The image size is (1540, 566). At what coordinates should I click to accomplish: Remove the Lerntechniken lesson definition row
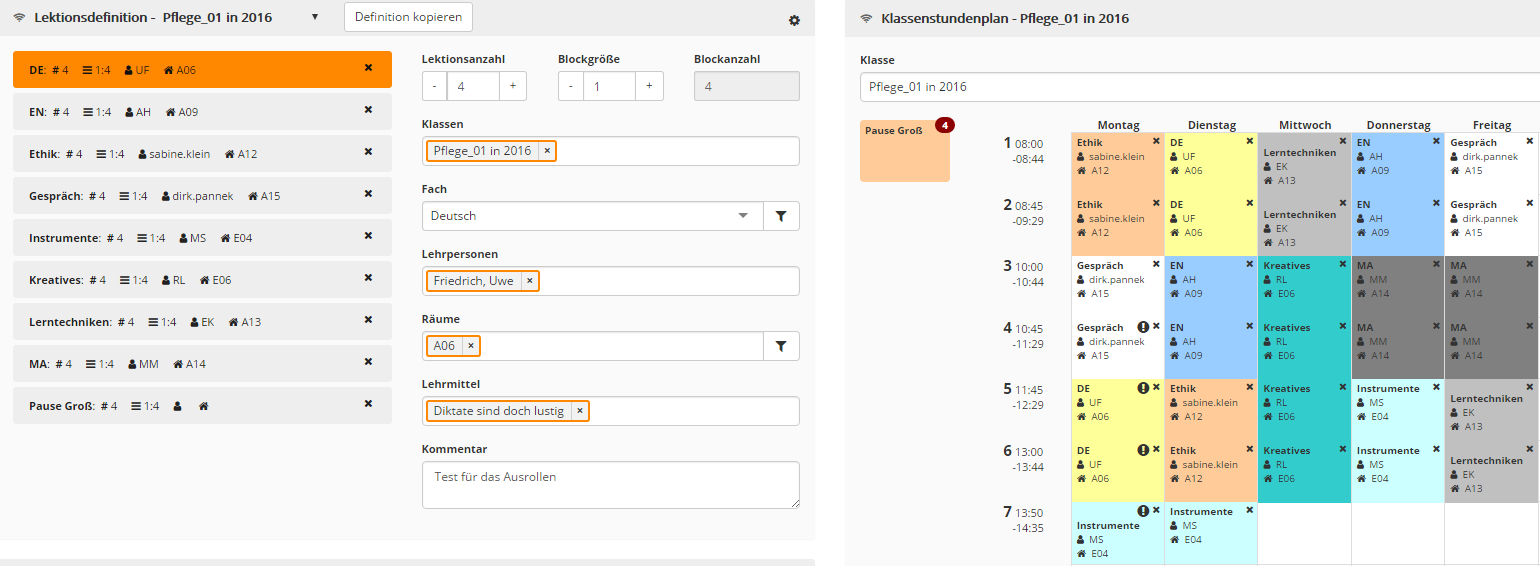tap(368, 320)
